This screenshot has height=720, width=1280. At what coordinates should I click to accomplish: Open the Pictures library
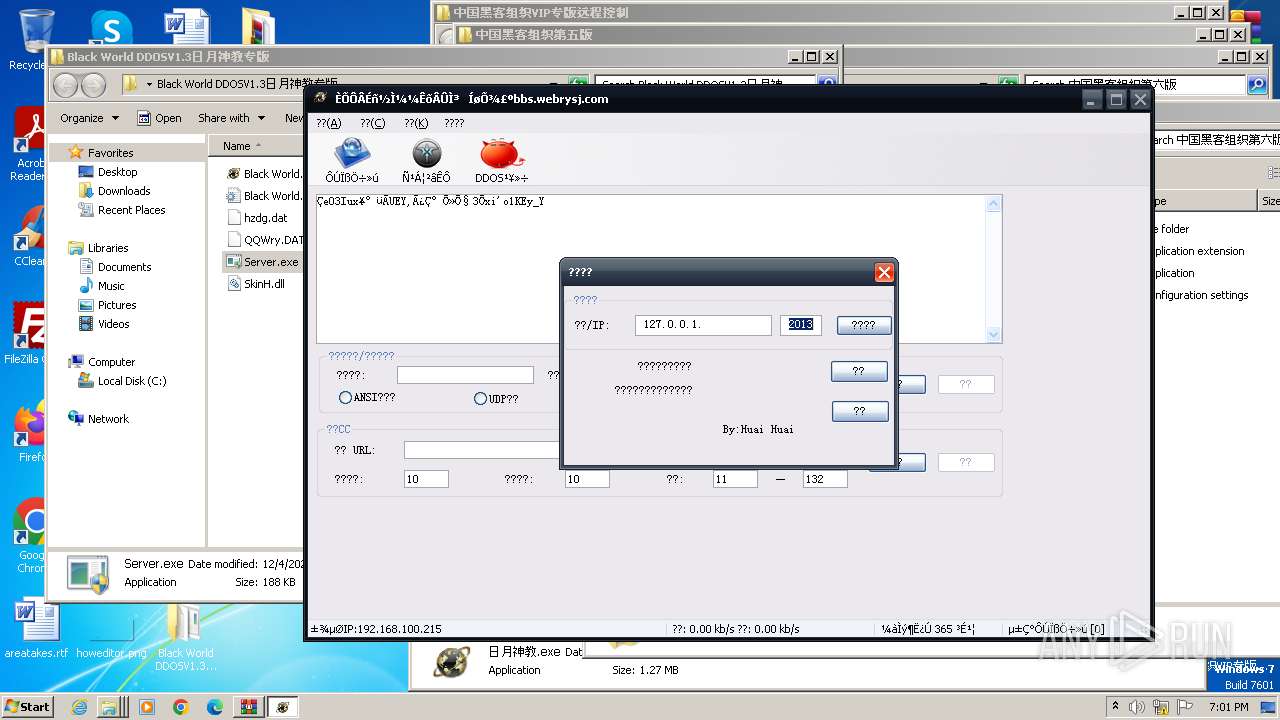click(117, 305)
